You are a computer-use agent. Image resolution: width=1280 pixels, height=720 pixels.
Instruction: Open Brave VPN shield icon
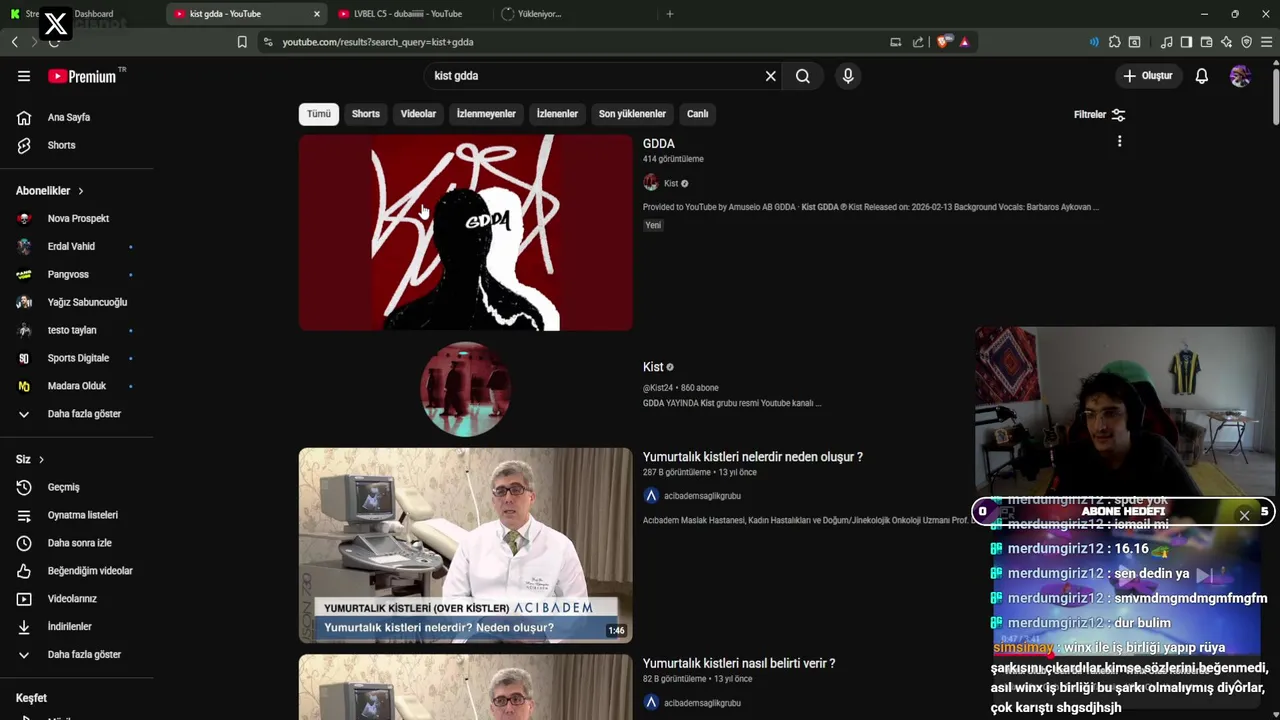pyautogui.click(x=1246, y=42)
